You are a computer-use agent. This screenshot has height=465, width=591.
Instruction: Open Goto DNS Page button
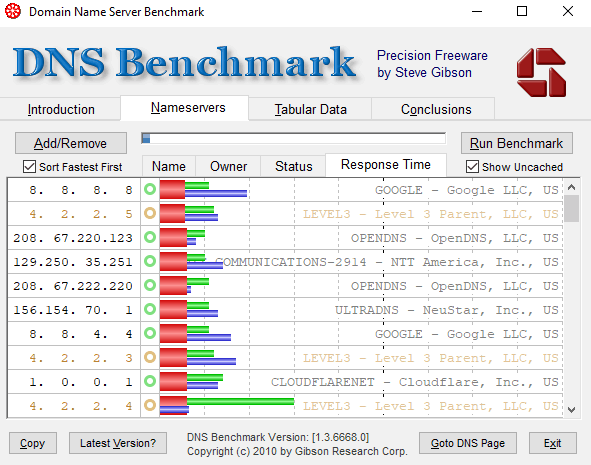click(468, 443)
